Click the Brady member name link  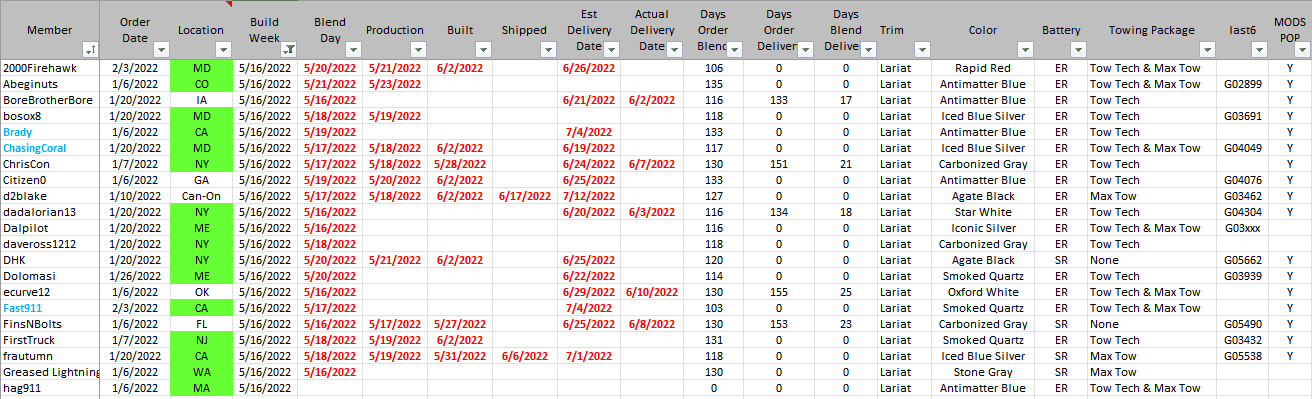point(19,132)
